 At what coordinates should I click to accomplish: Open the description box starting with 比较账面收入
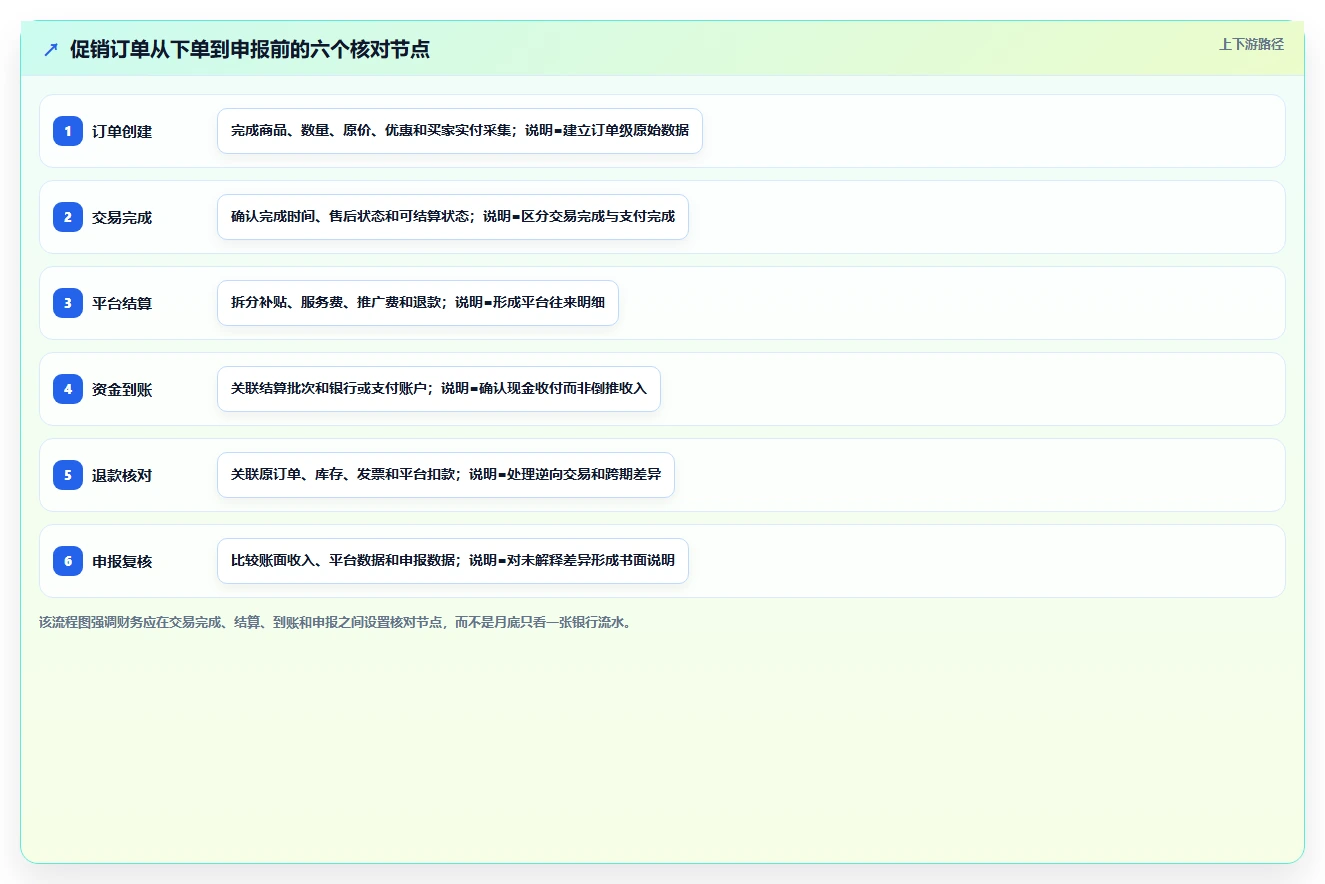pos(453,561)
